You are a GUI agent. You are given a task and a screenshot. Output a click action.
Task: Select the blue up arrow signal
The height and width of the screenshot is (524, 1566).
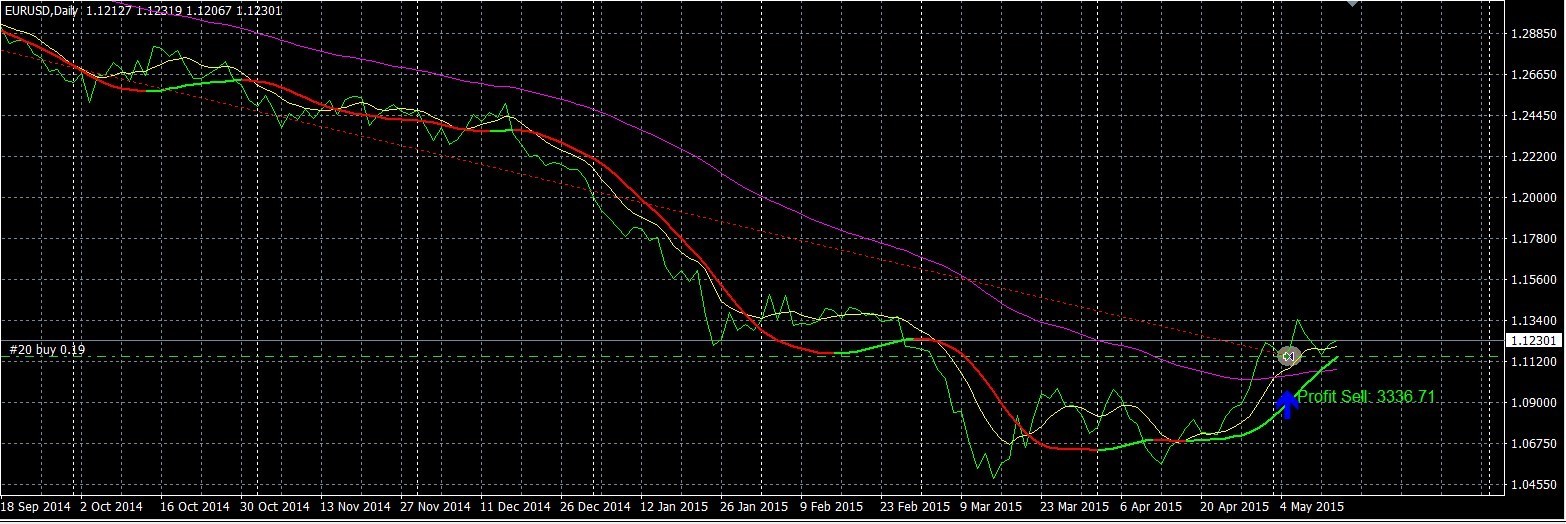tap(1288, 404)
